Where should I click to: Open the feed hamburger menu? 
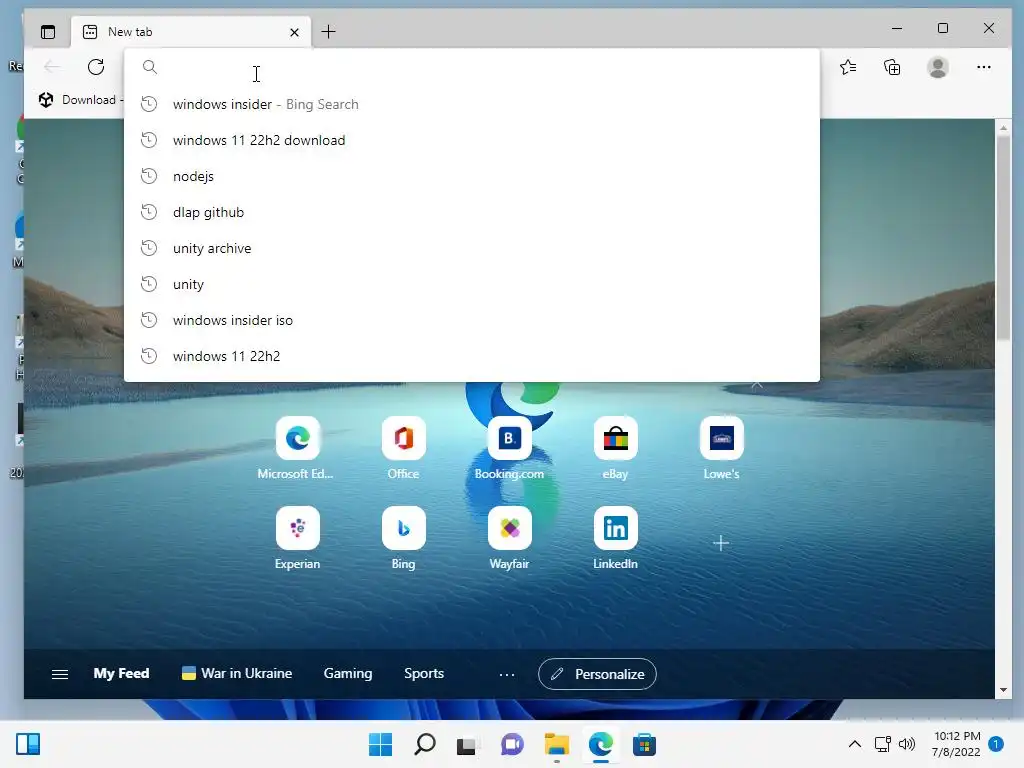[60, 674]
